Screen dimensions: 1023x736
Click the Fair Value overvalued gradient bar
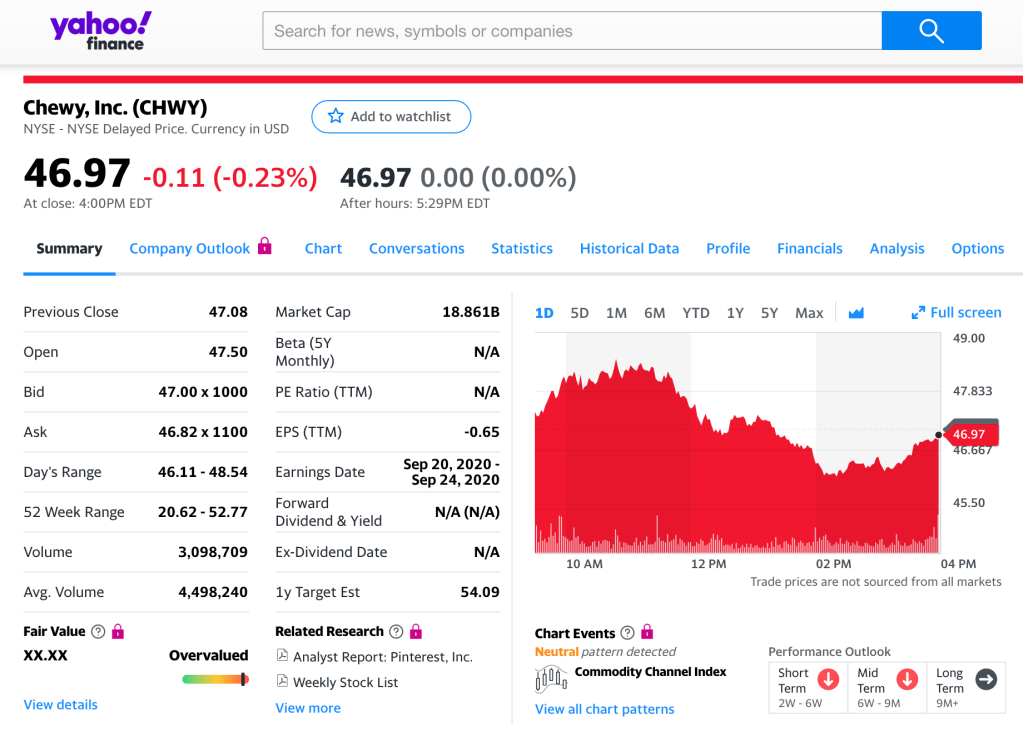(215, 680)
